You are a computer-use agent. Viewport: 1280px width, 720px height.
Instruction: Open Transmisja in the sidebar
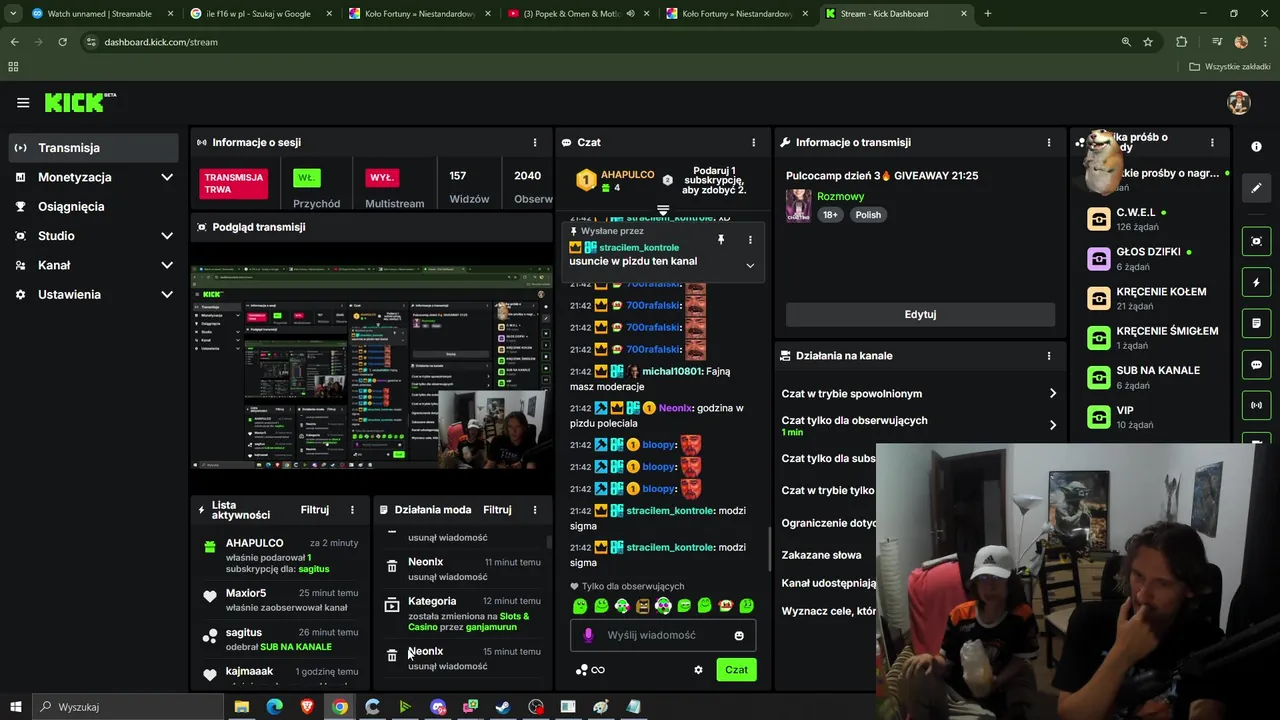[94, 148]
